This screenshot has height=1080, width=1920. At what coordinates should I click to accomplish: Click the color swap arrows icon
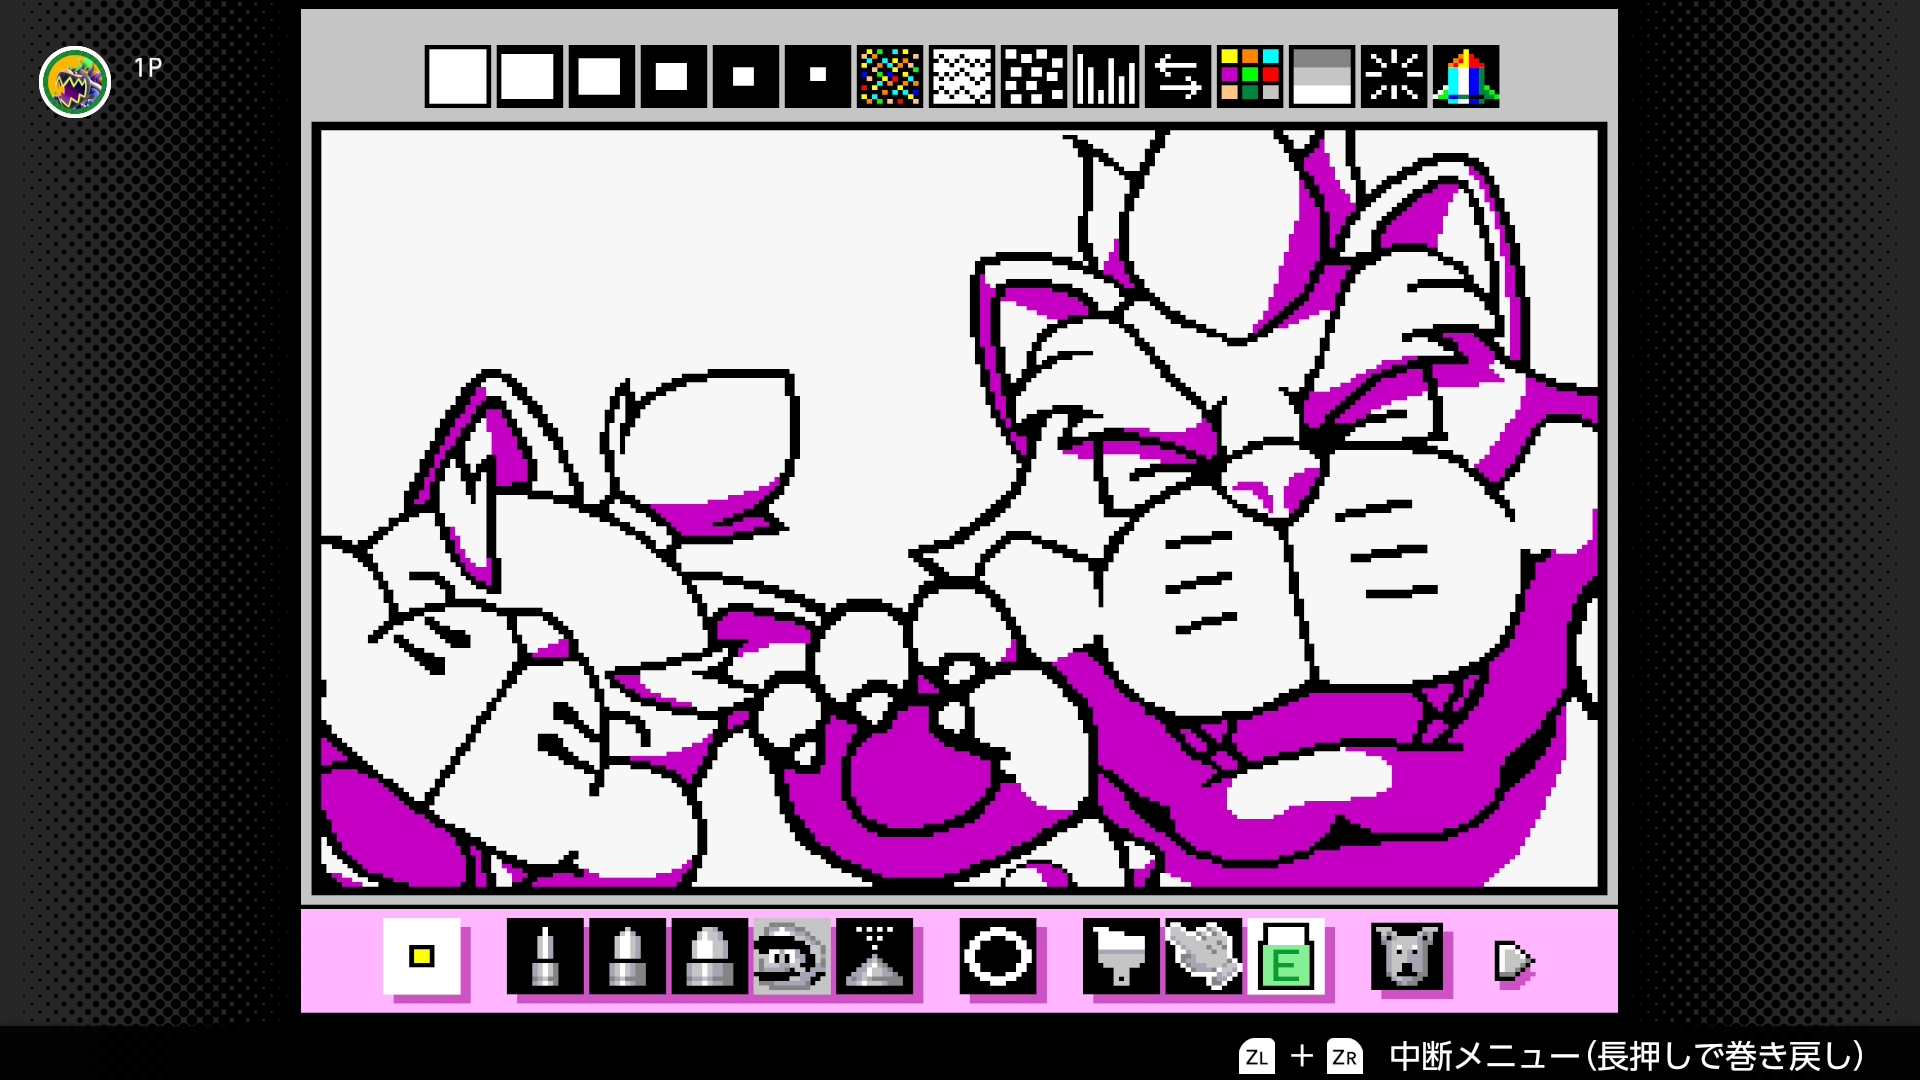(x=1178, y=77)
